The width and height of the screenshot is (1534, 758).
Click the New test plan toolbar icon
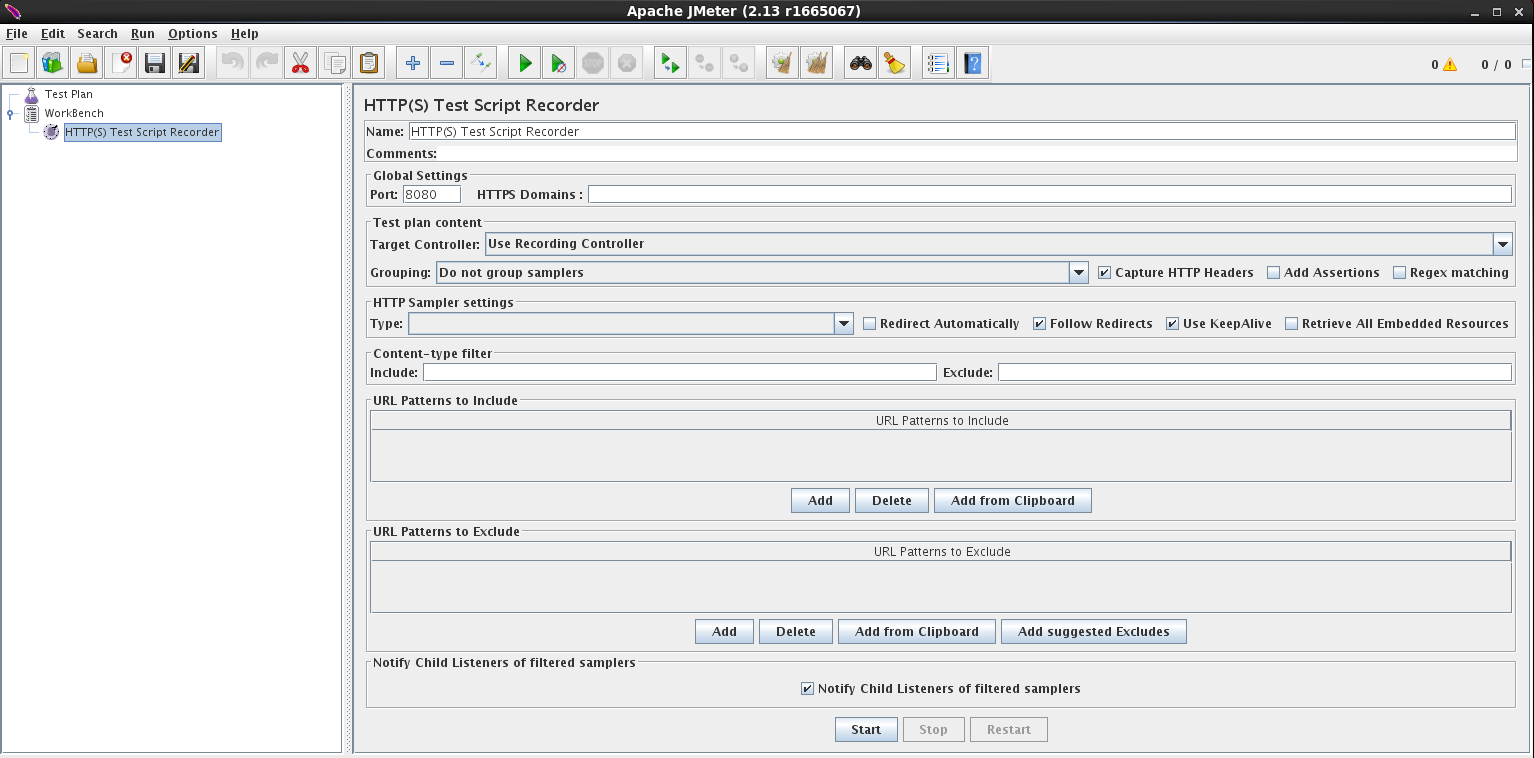[19, 63]
